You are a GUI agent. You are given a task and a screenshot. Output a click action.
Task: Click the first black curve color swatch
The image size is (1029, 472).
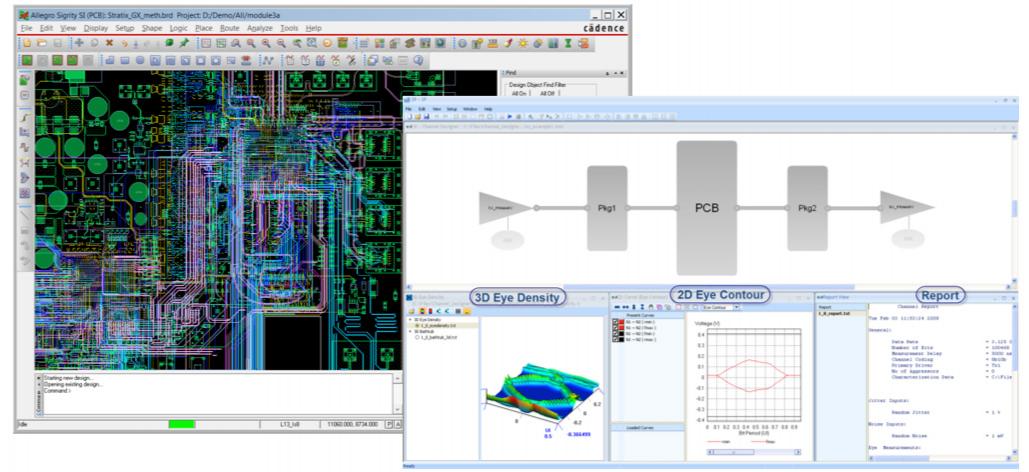tap(621, 333)
